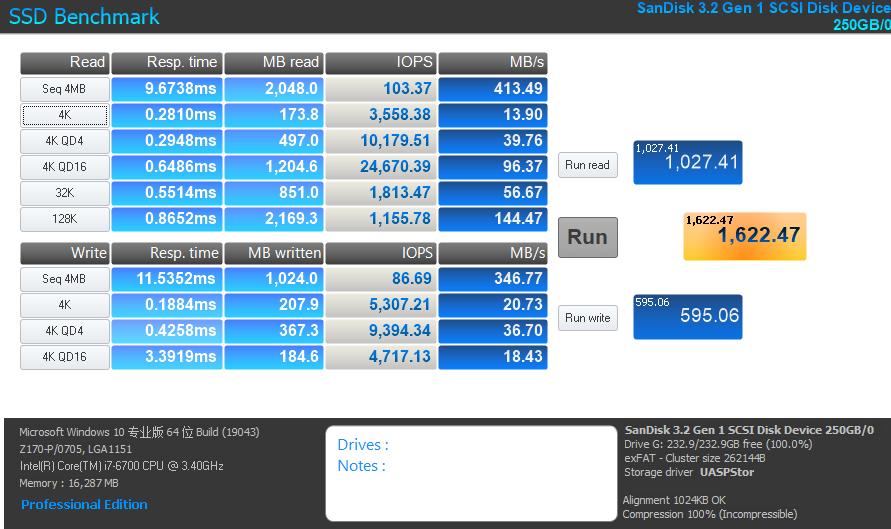Select the Write 4K test button

click(x=65, y=305)
